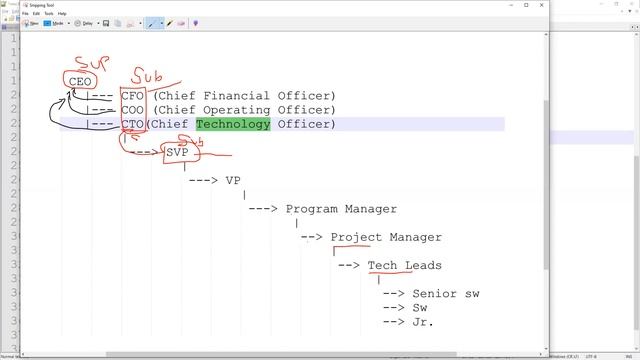Minimize the Snipping Tool window
The height and width of the screenshot is (360, 640).
(511, 5)
